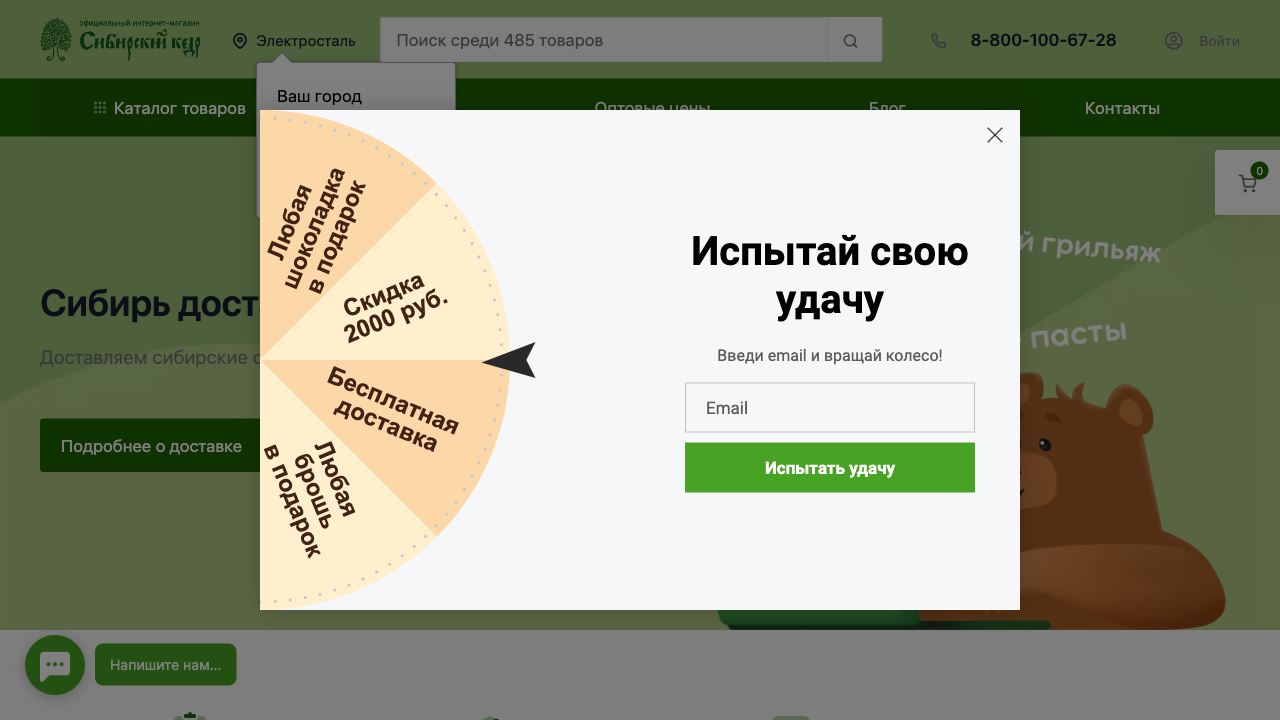1280x720 pixels.
Task: Click the wheel pointer arrow
Action: (509, 360)
